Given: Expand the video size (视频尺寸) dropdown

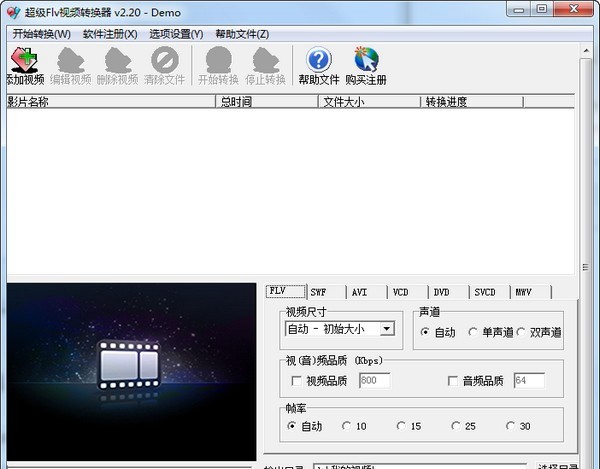Looking at the screenshot, I should click(x=387, y=329).
